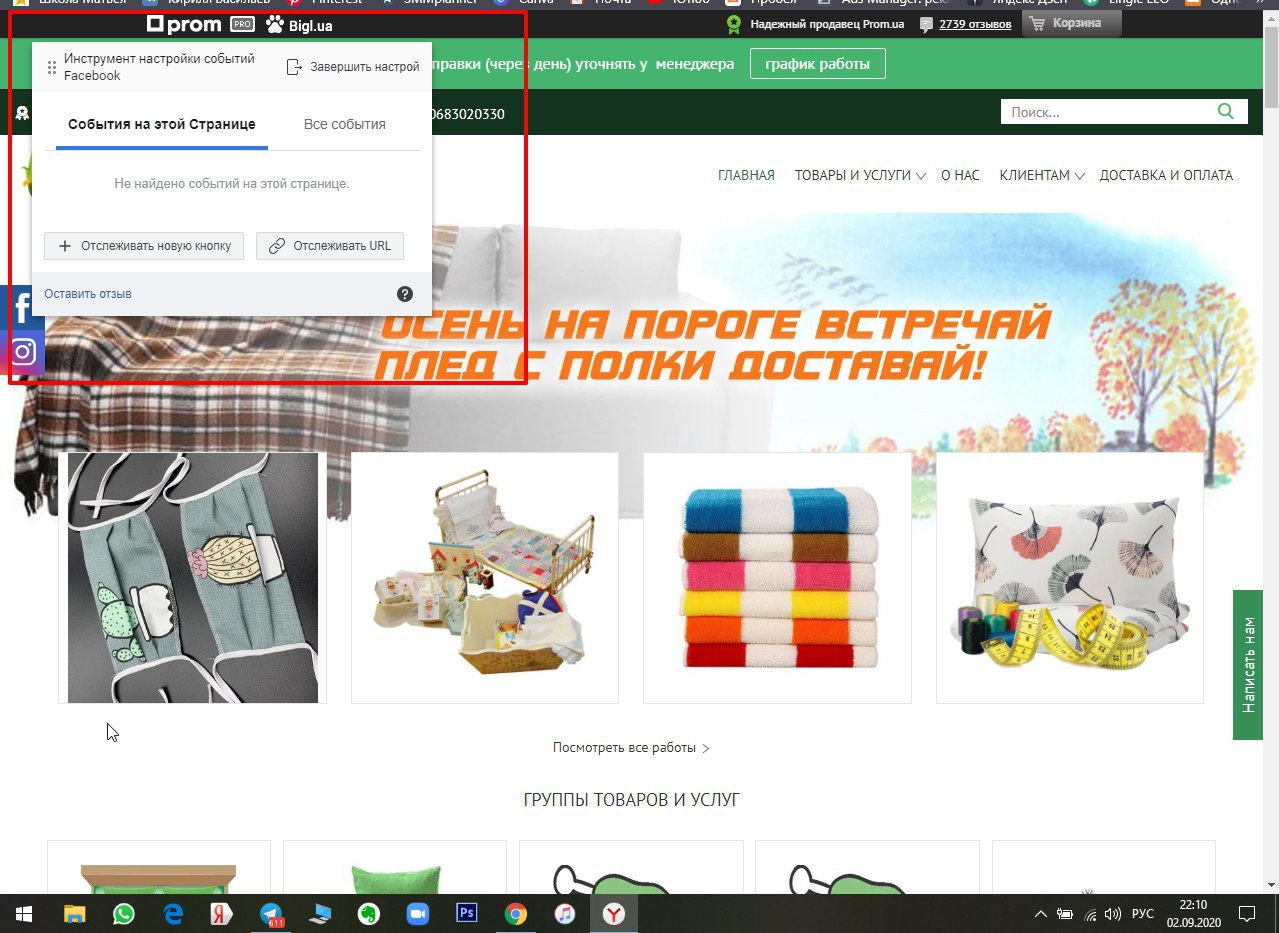Click the volume tray icon
Screen dimensions: 1279x933
pyautogui.click(x=1113, y=914)
